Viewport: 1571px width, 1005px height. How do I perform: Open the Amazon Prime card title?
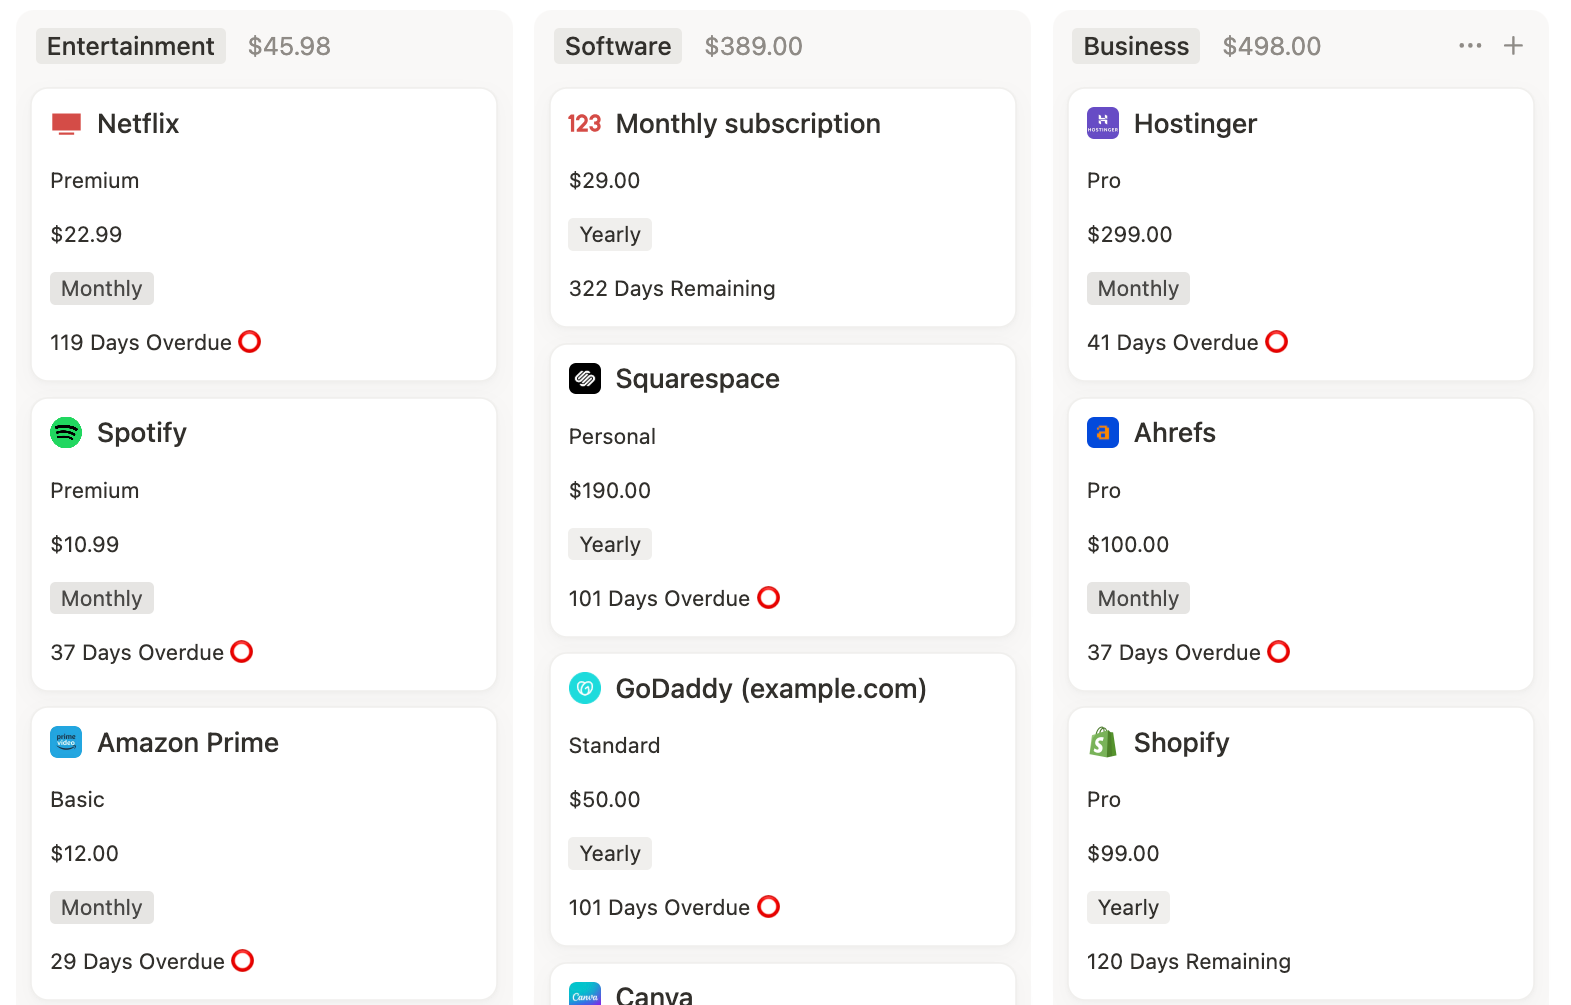pyautogui.click(x=188, y=743)
